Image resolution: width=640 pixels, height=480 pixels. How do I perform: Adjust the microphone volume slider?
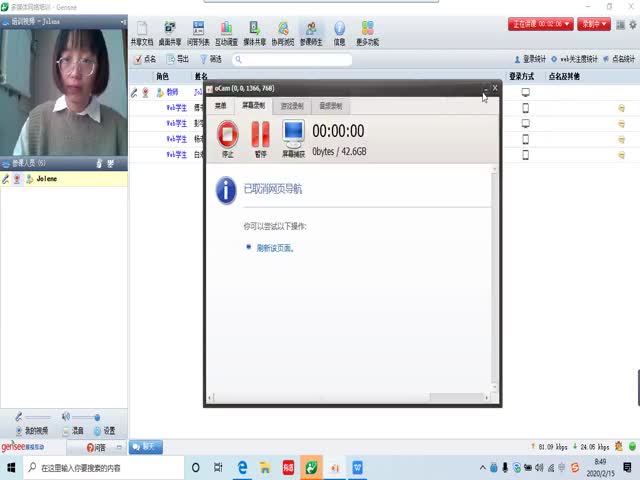(38, 417)
